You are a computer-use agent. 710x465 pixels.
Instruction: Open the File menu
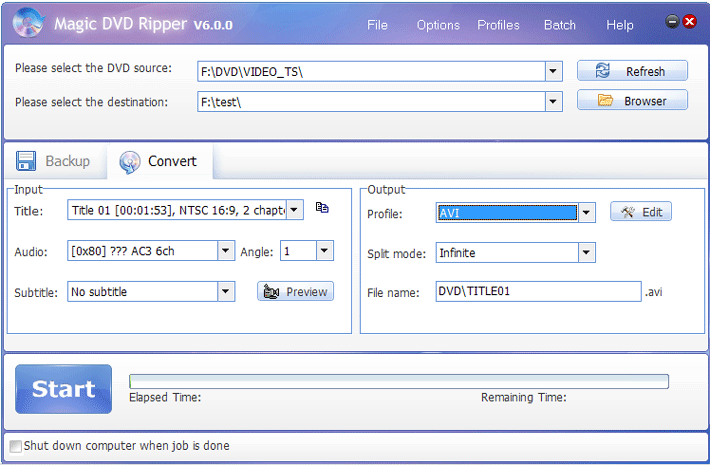point(377,25)
